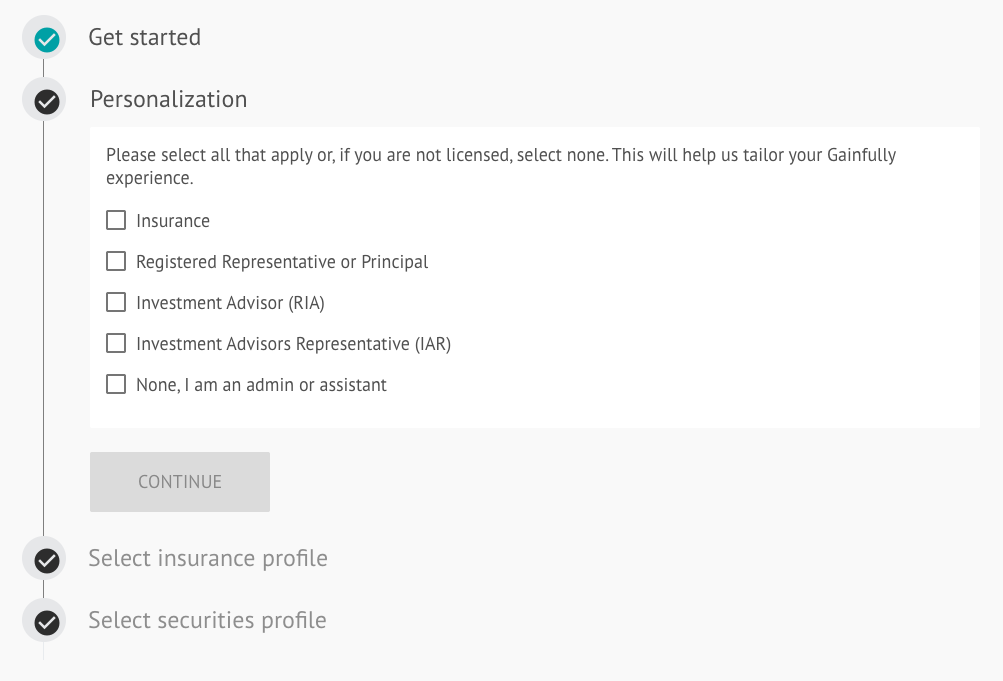This screenshot has width=1003, height=681.
Task: Click the CONTINUE button
Action: 180,481
